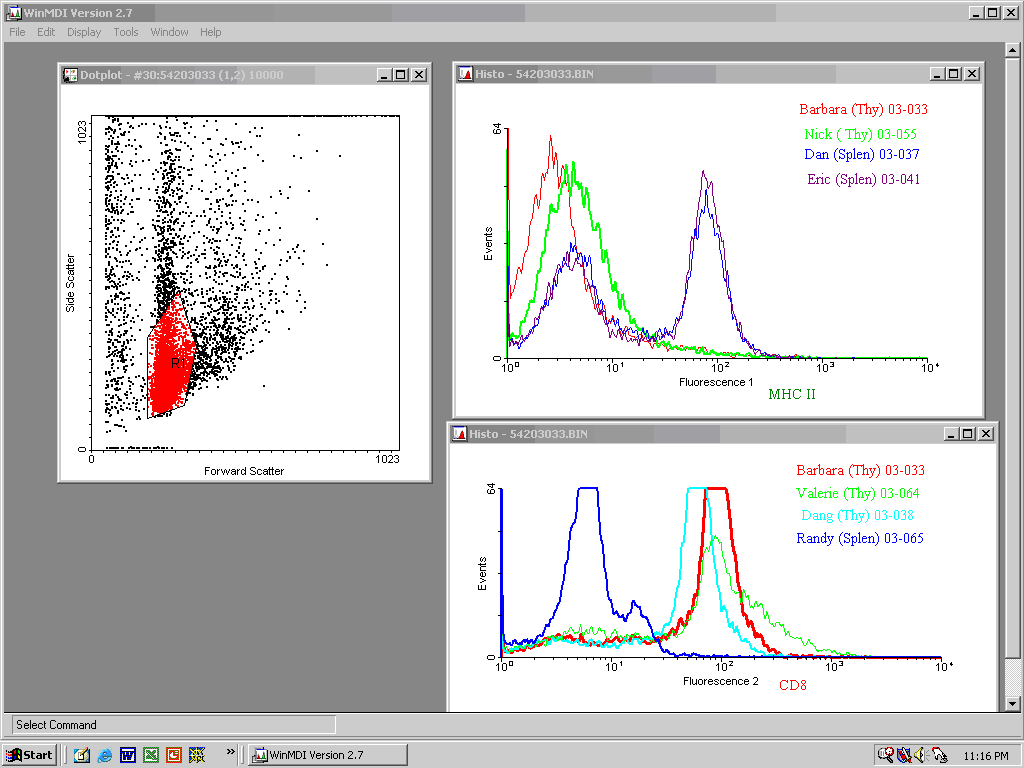
Task: Open the Tools menu
Action: click(x=126, y=32)
